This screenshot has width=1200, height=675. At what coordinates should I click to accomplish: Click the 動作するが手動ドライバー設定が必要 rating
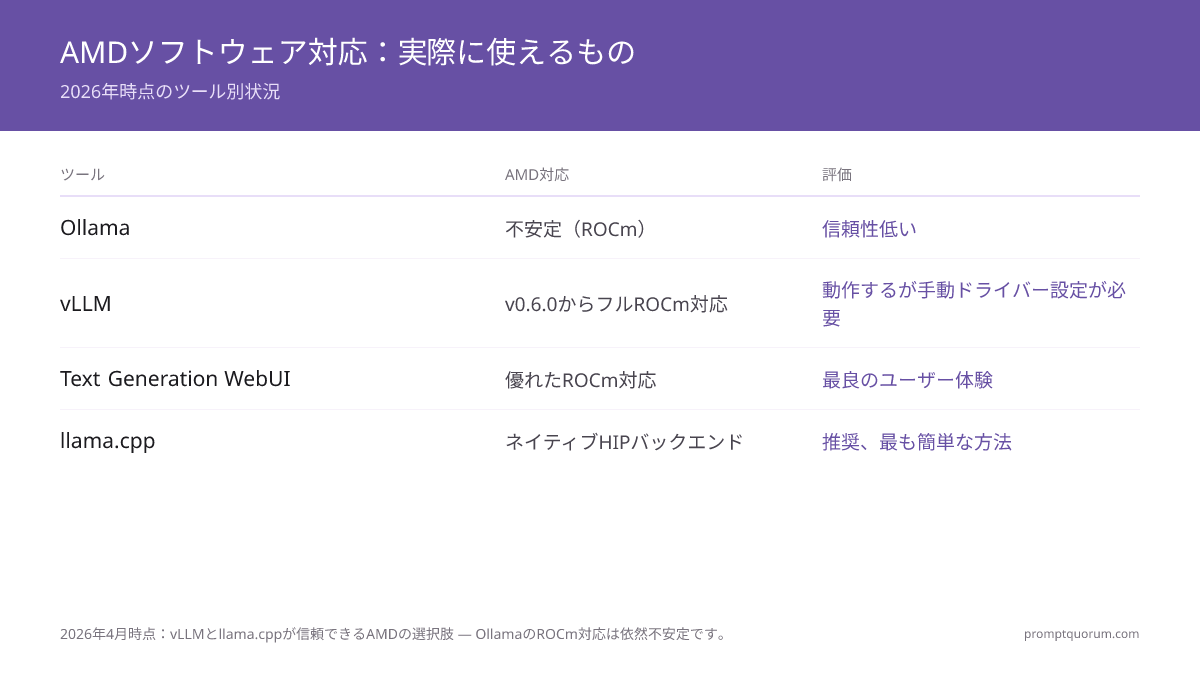974,304
